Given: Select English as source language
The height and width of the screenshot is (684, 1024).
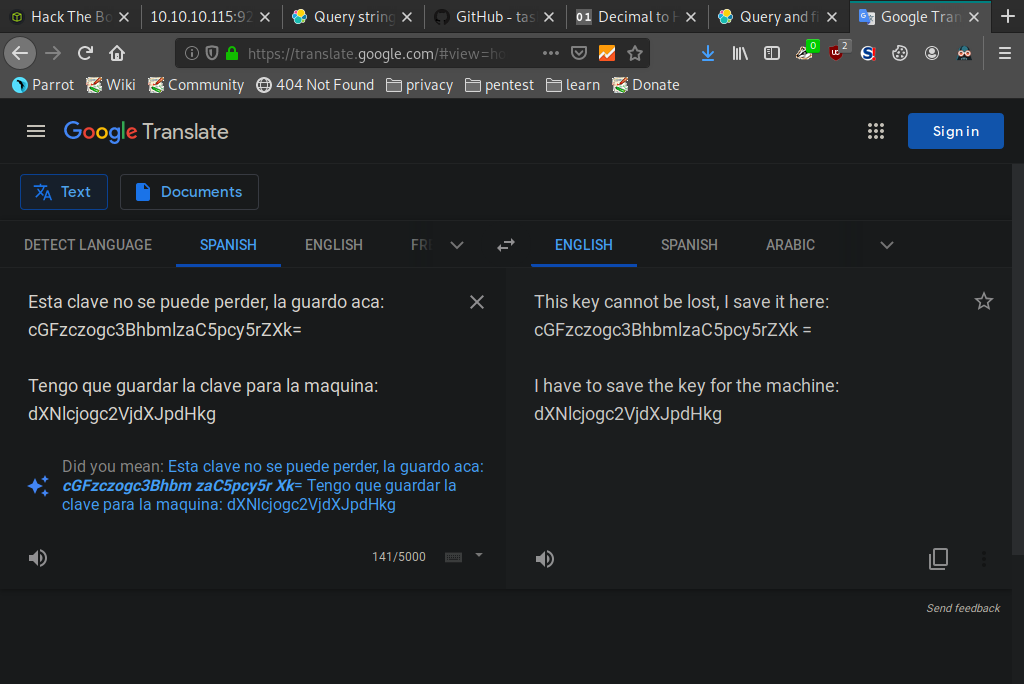Looking at the screenshot, I should point(334,245).
